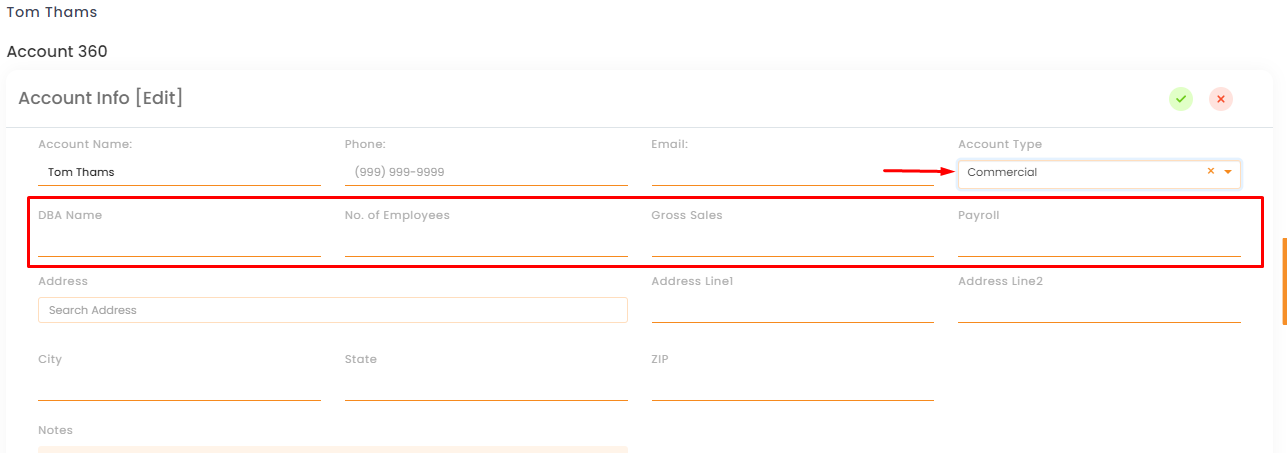This screenshot has width=1287, height=453.
Task: Click the Payroll input field
Action: [1099, 244]
